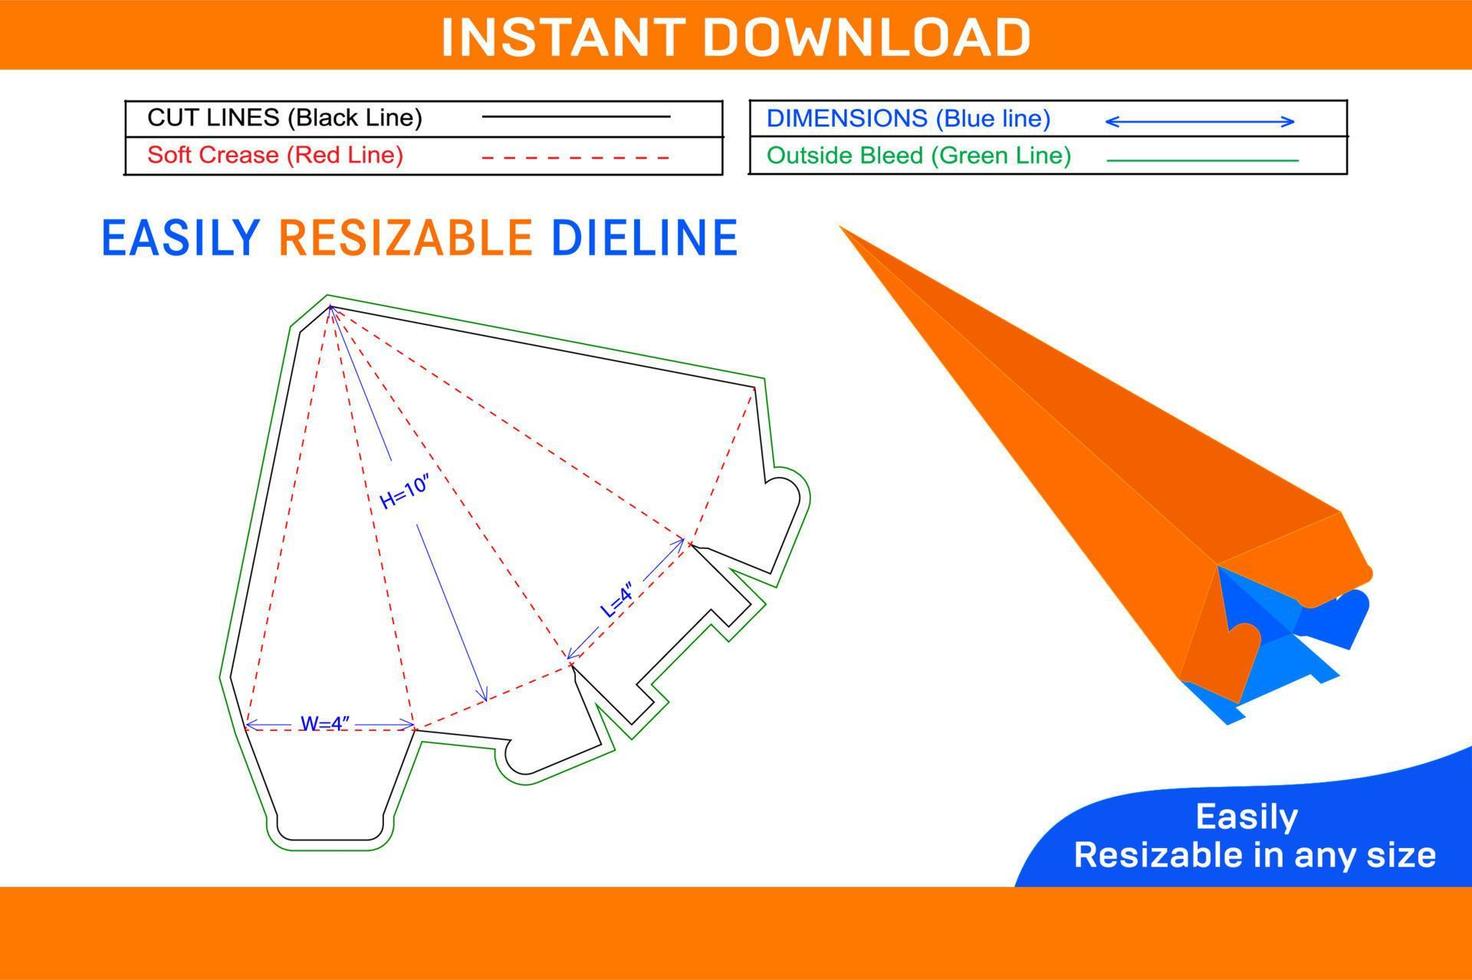Click the 'EASILY RESIZABLE DIELINE' heading
The image size is (1472, 980).
pyautogui.click(x=420, y=238)
